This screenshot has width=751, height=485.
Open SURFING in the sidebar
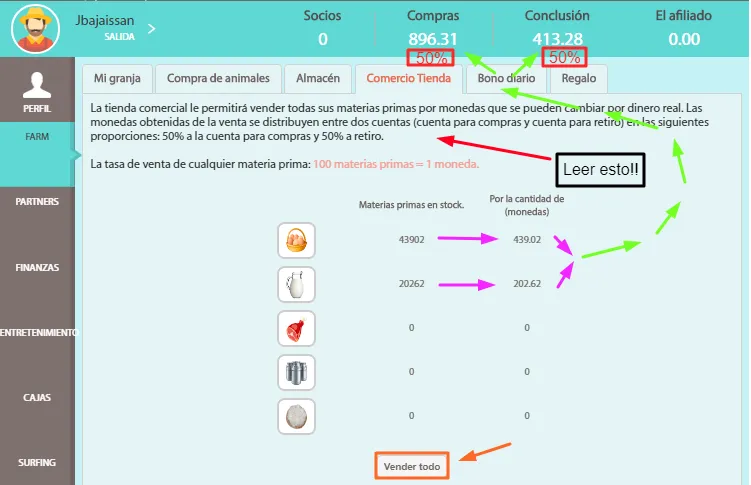[37, 463]
